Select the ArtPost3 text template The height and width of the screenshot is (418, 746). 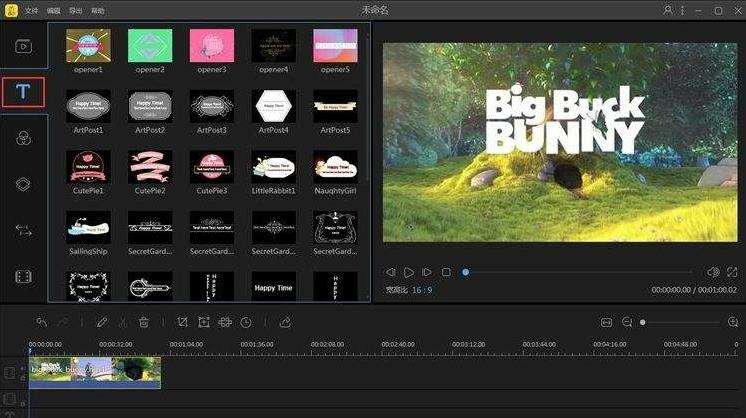[x=212, y=107]
